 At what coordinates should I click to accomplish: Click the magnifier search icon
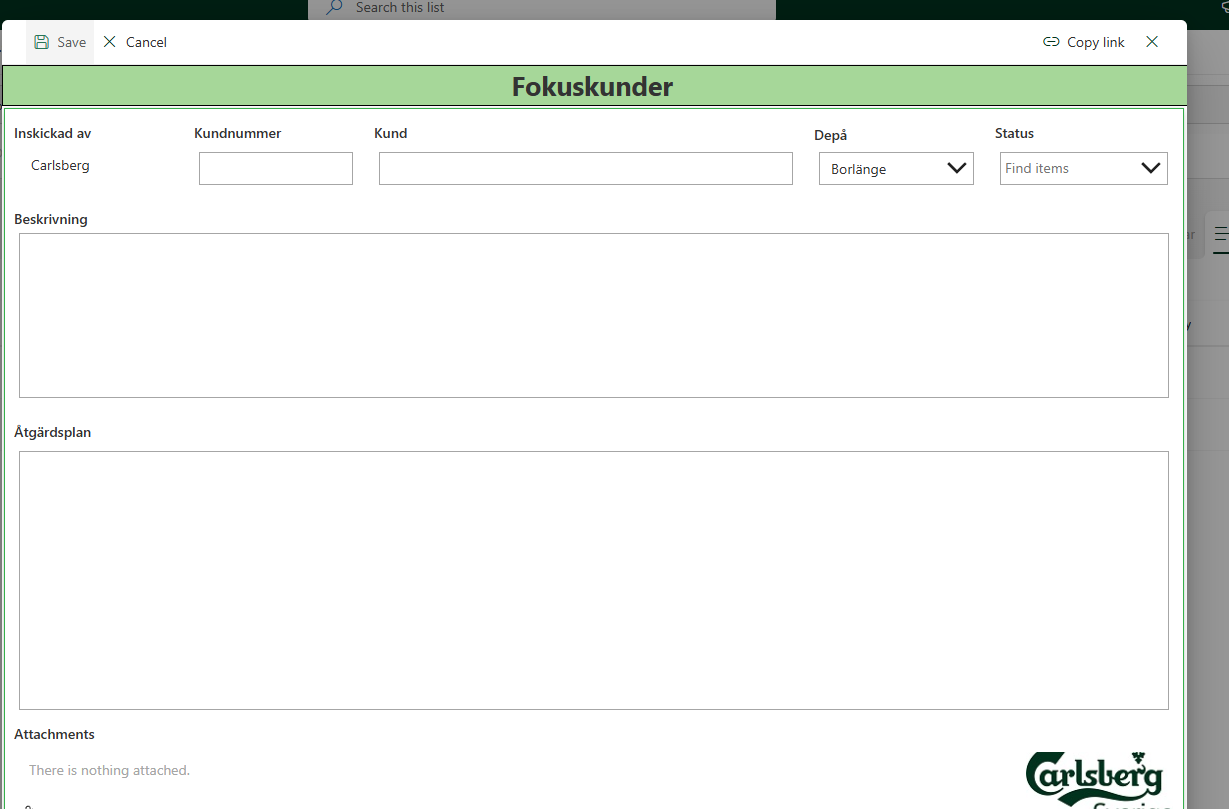point(335,8)
